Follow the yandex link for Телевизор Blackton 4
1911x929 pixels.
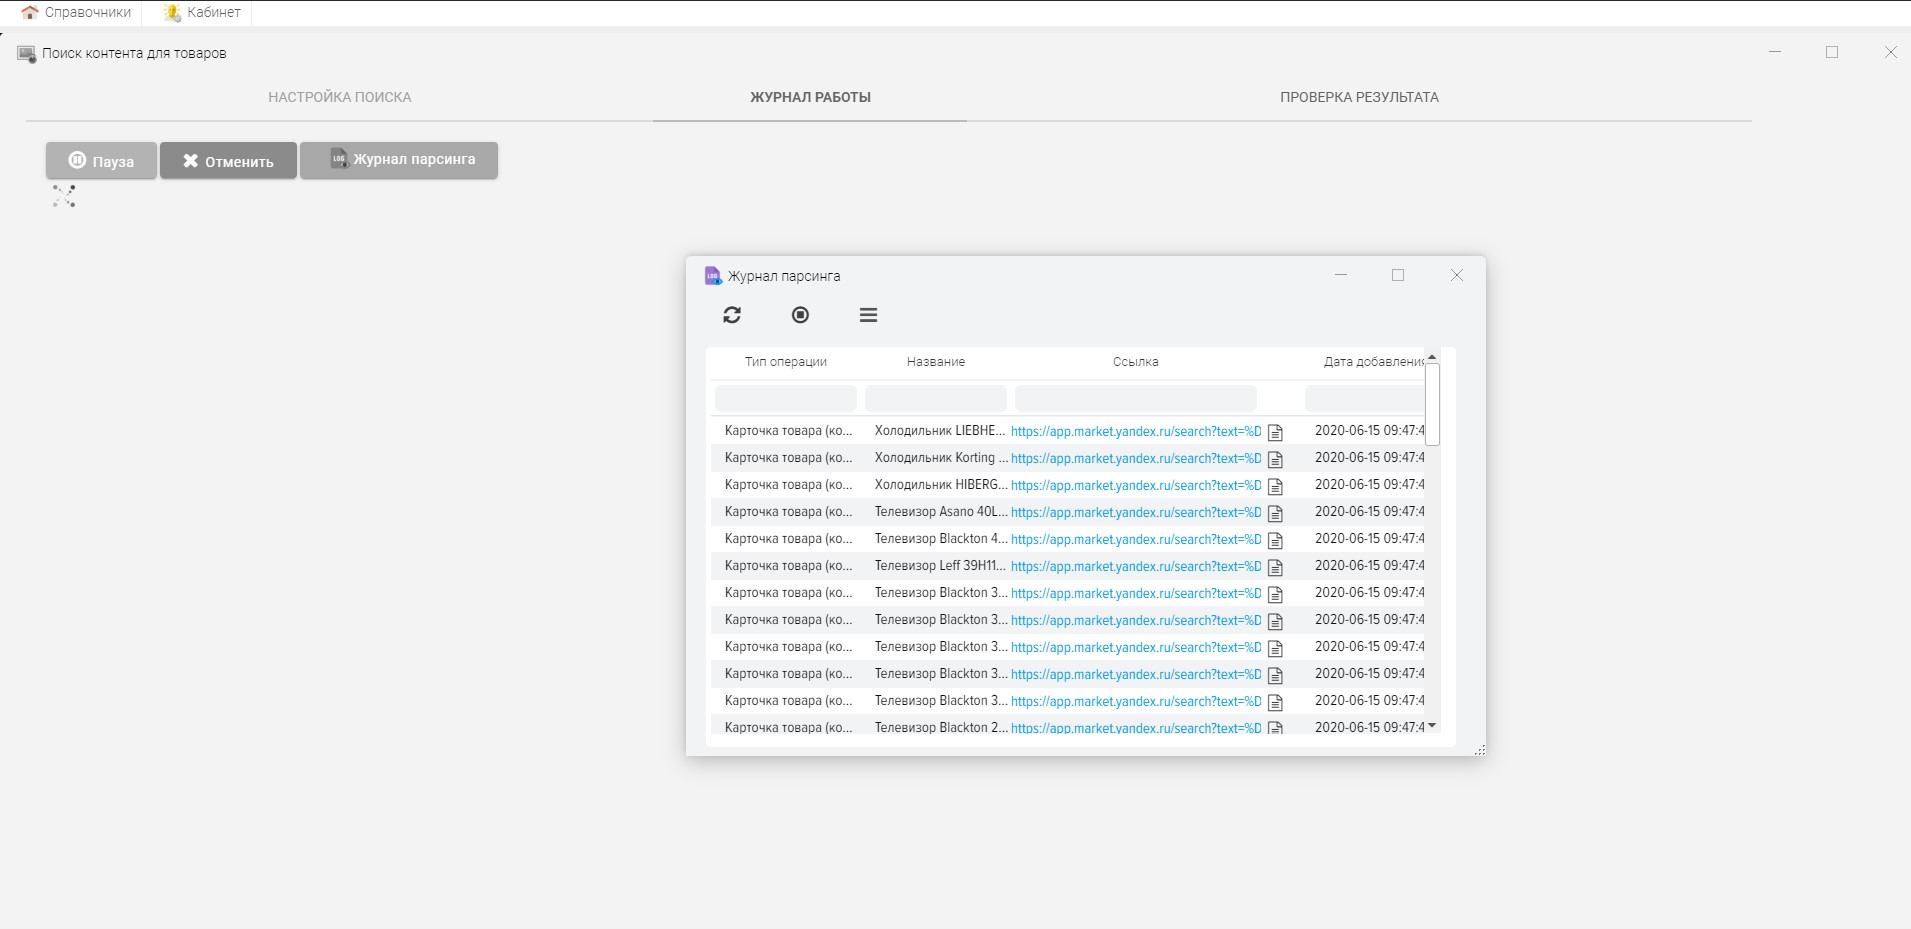[1136, 540]
